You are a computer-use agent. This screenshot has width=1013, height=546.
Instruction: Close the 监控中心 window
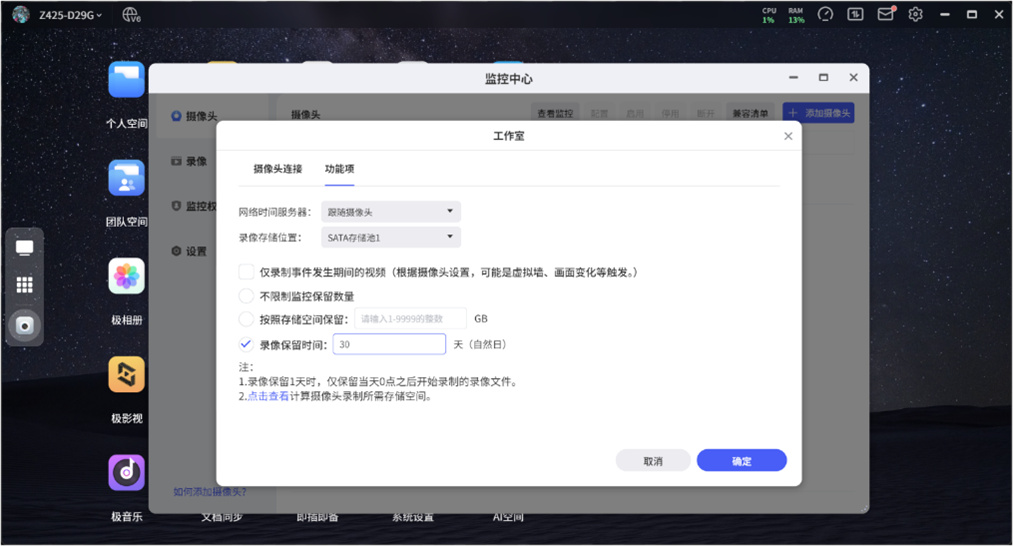tap(853, 78)
